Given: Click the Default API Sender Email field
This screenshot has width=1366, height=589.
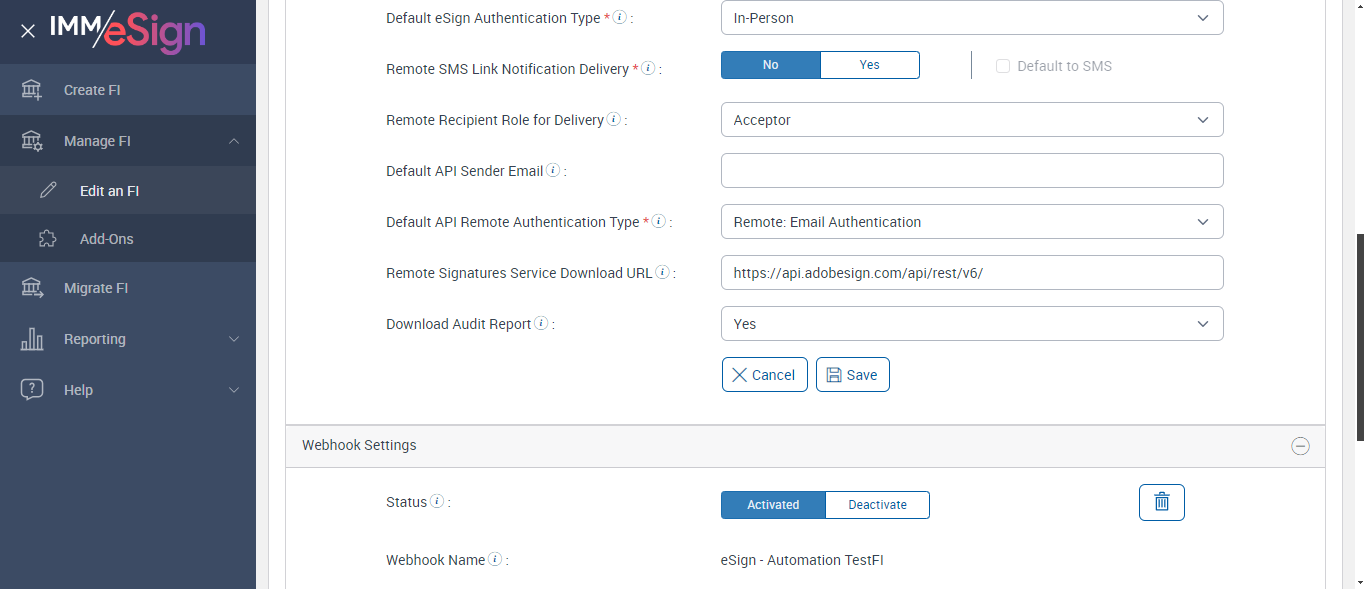Looking at the screenshot, I should click(971, 170).
